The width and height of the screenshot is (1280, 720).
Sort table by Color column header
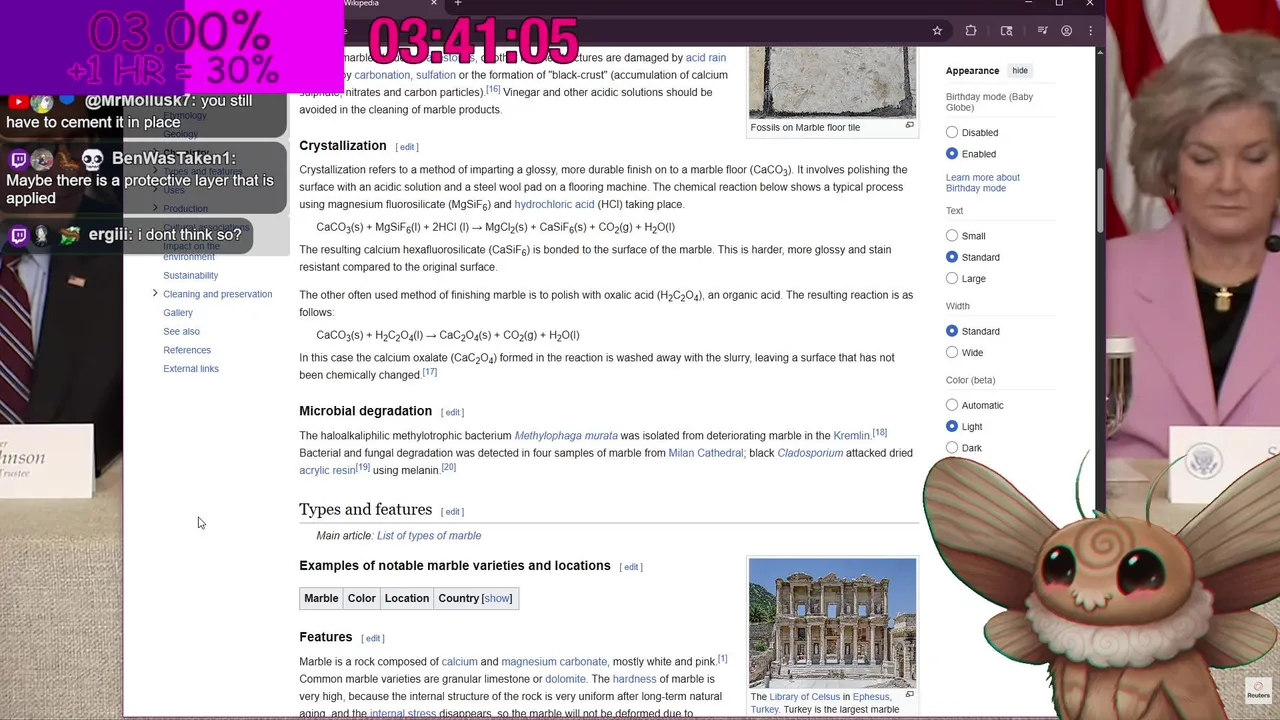pos(361,598)
